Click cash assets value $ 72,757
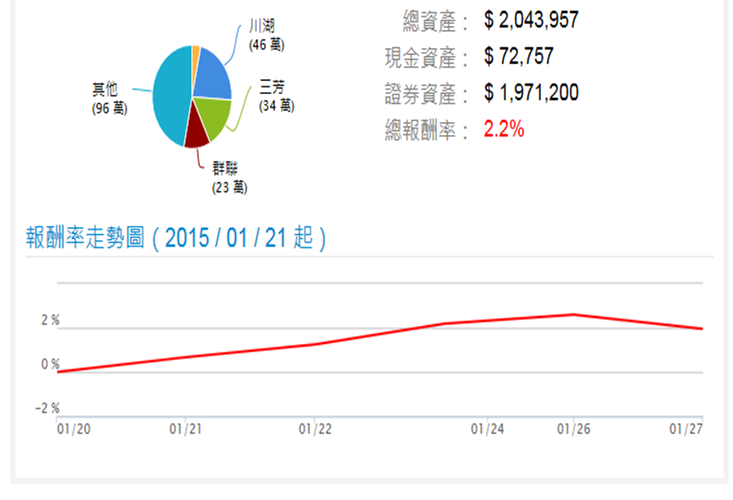 tap(519, 57)
